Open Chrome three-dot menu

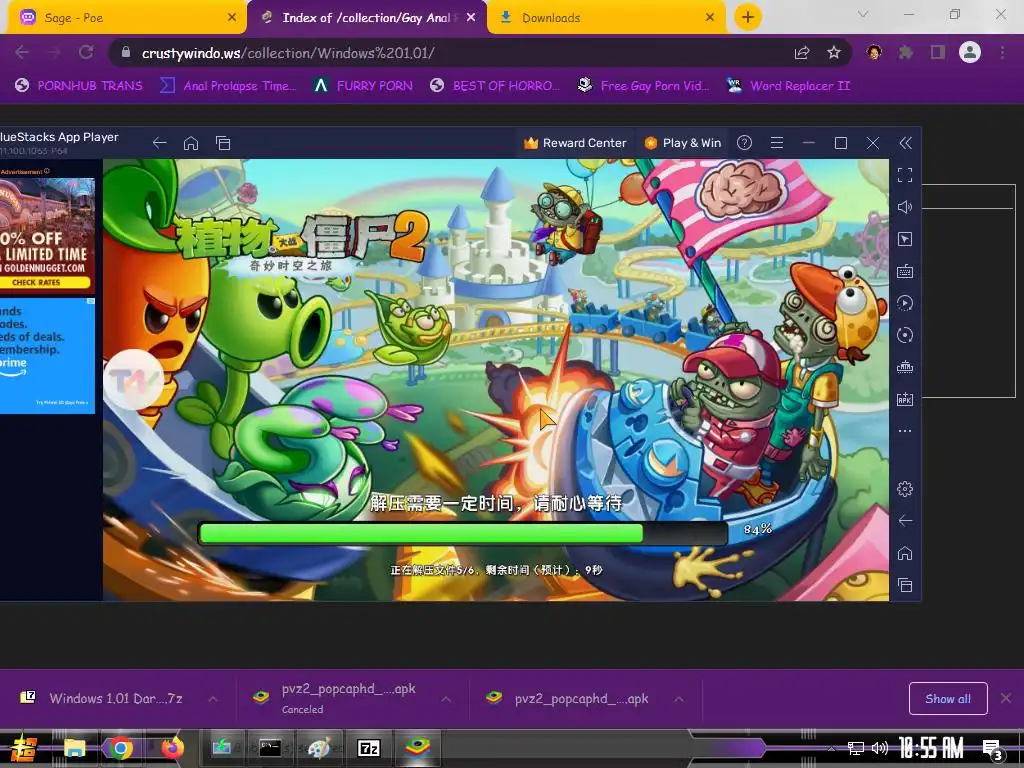click(x=1002, y=53)
